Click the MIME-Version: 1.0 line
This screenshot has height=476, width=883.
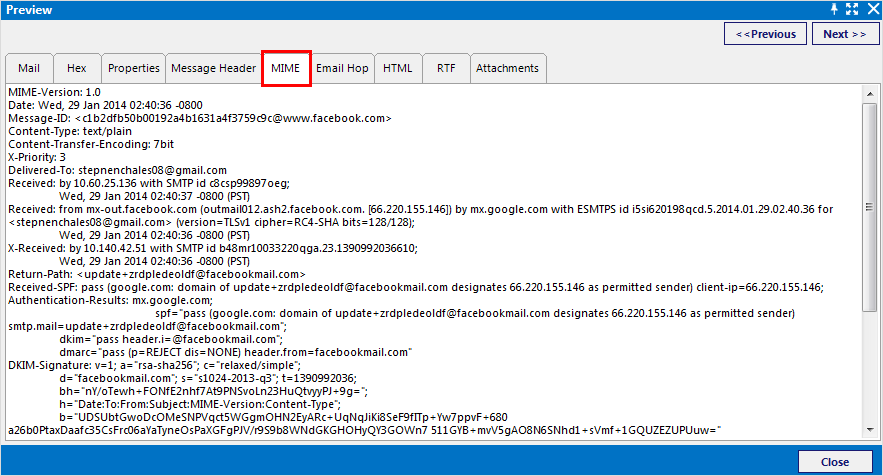tap(55, 92)
